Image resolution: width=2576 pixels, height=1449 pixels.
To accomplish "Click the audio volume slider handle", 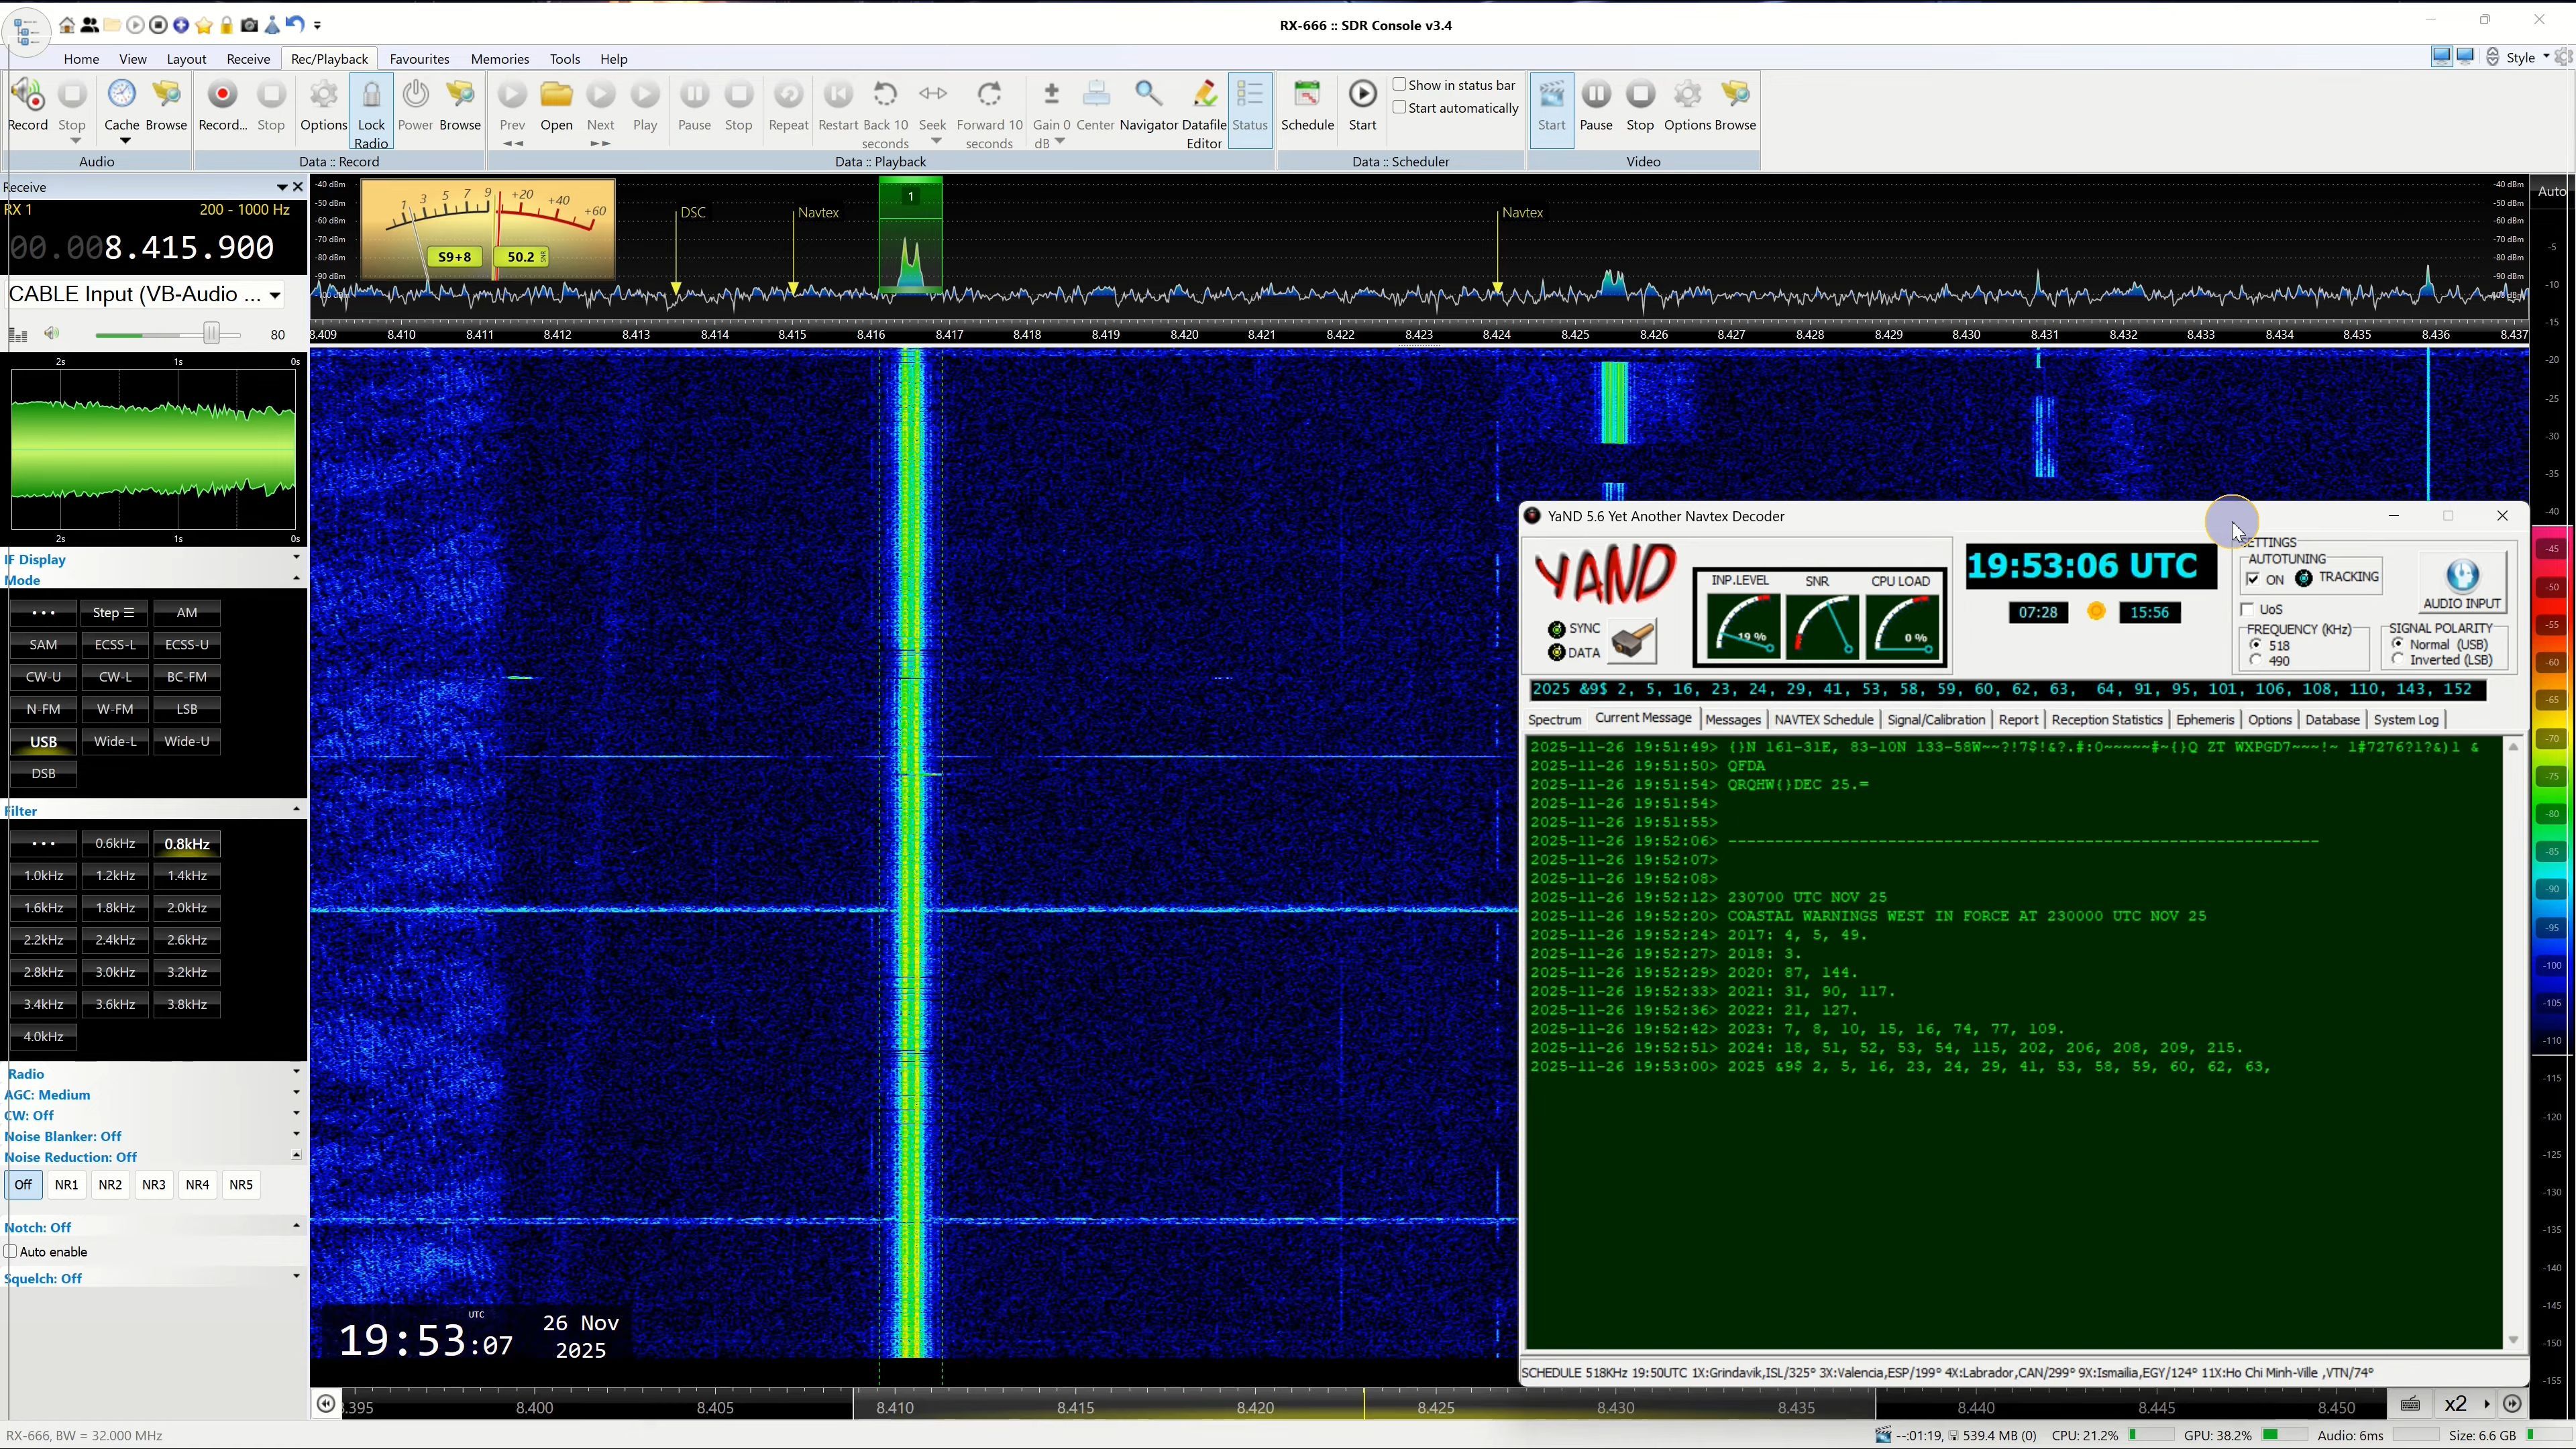I will point(211,334).
